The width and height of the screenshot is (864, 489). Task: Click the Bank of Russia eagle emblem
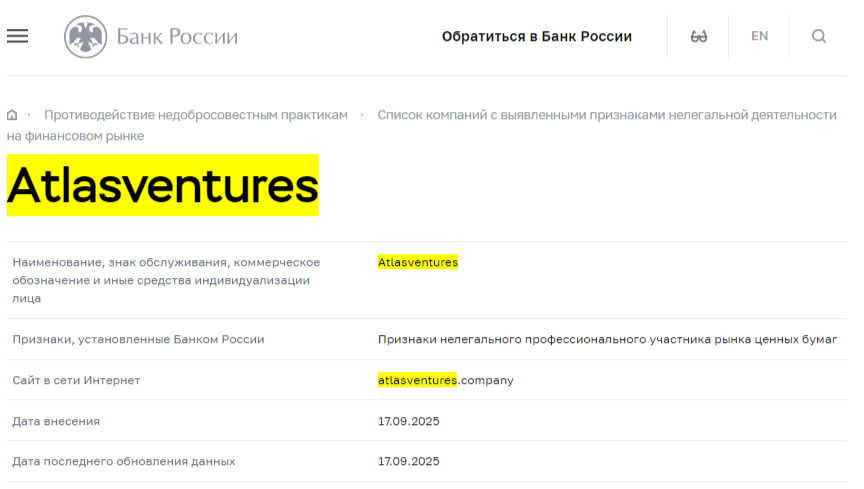click(85, 37)
